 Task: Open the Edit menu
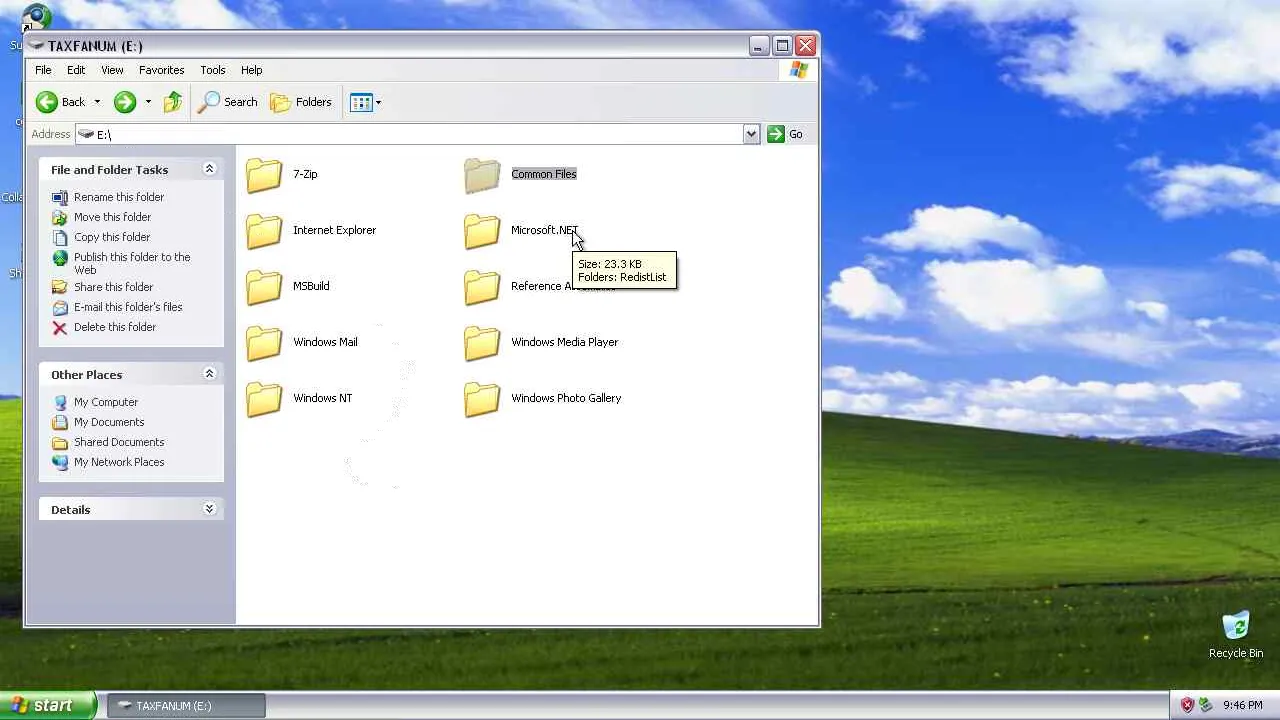point(76,70)
